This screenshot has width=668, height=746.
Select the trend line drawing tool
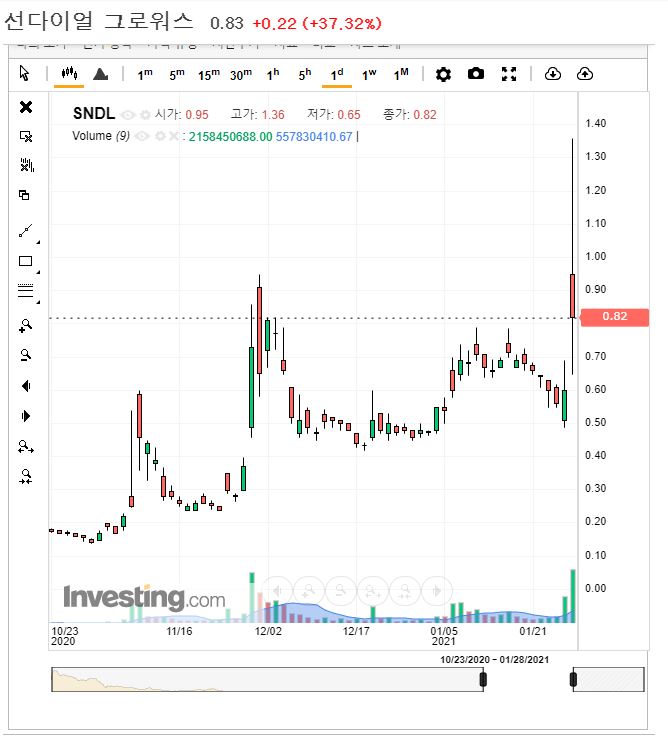click(25, 231)
